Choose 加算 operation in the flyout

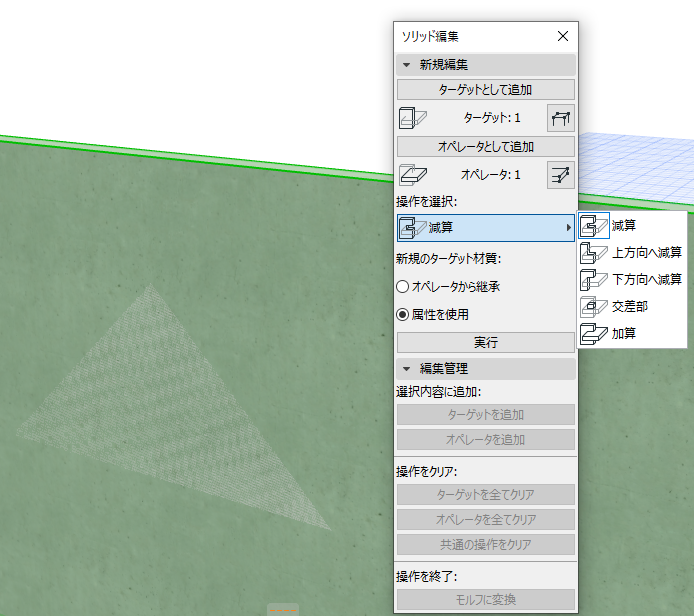632,334
